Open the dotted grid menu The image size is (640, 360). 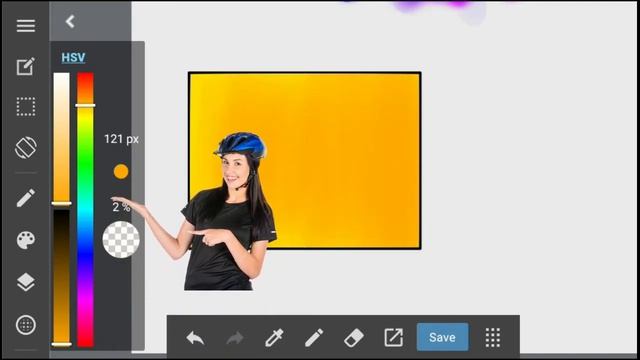pos(493,338)
